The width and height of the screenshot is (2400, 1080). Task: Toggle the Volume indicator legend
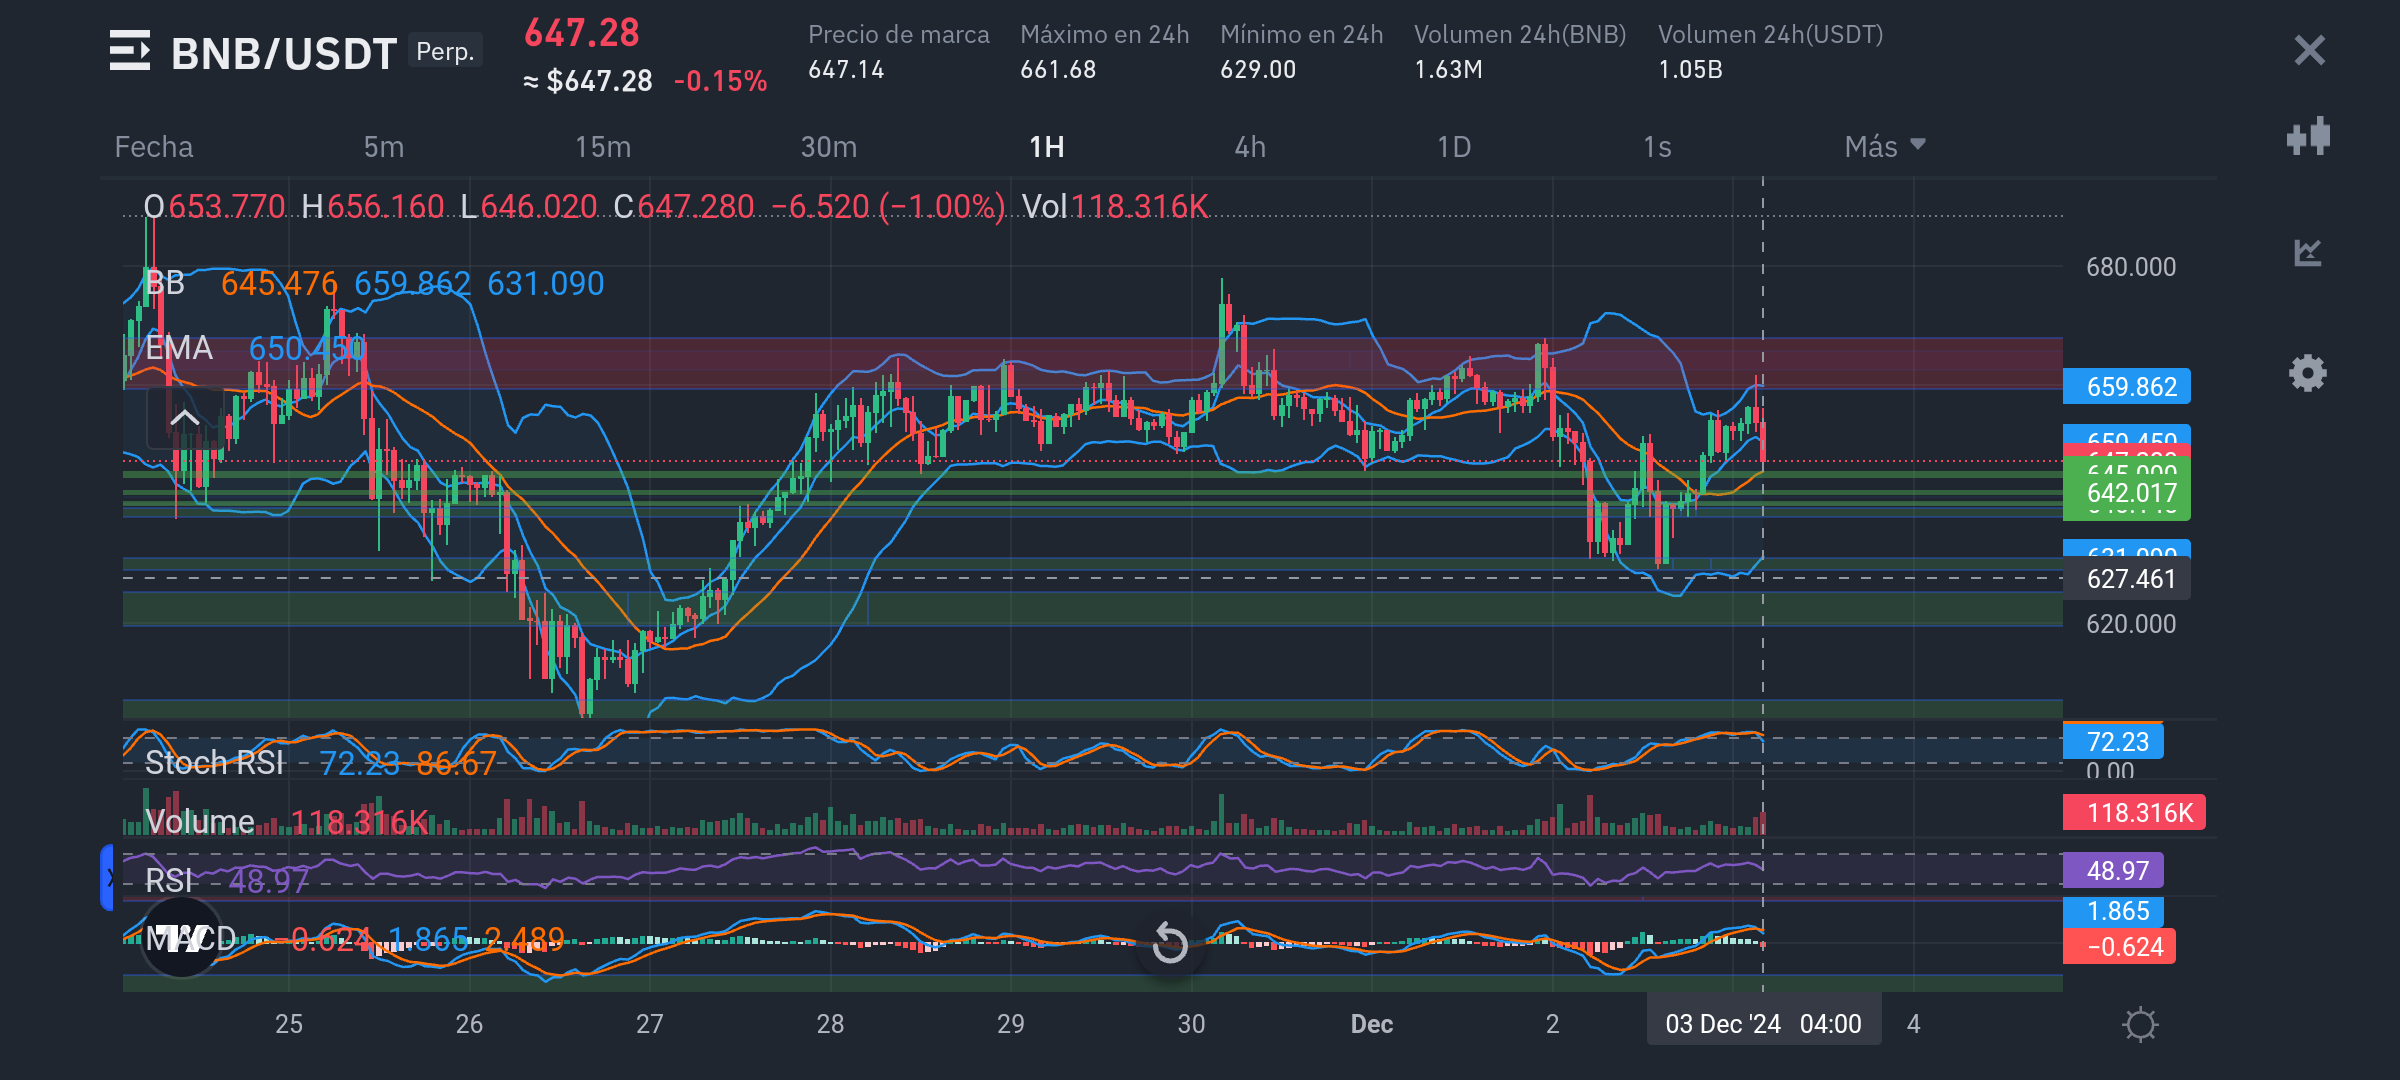(200, 822)
